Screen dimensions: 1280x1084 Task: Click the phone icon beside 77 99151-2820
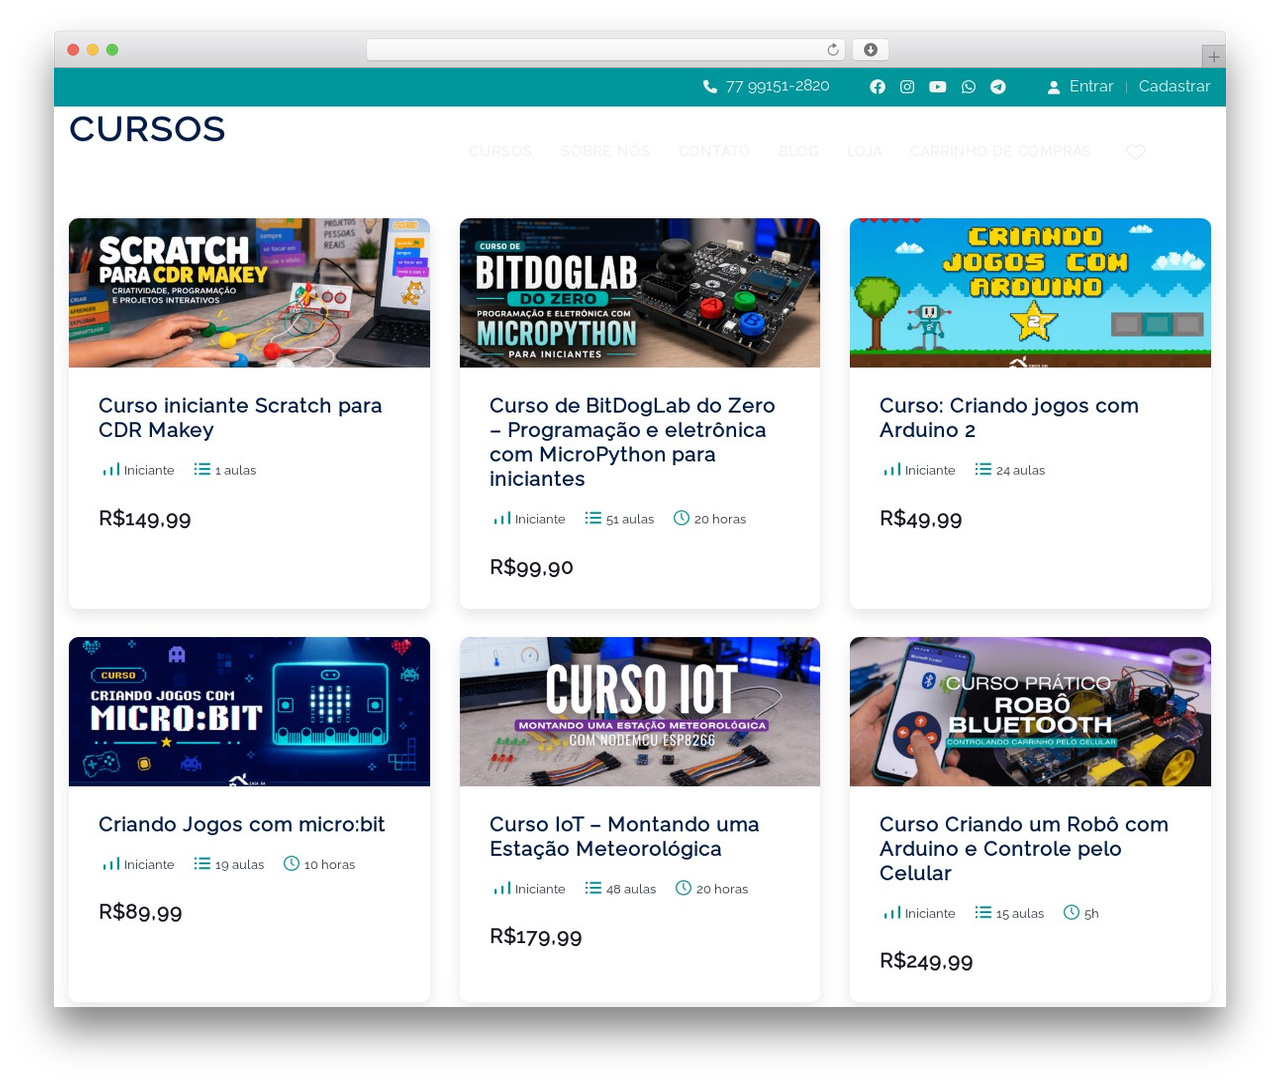point(710,87)
